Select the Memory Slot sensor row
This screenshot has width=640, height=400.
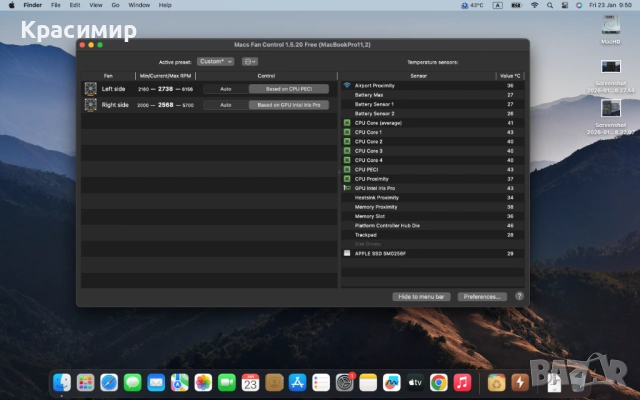(x=433, y=216)
